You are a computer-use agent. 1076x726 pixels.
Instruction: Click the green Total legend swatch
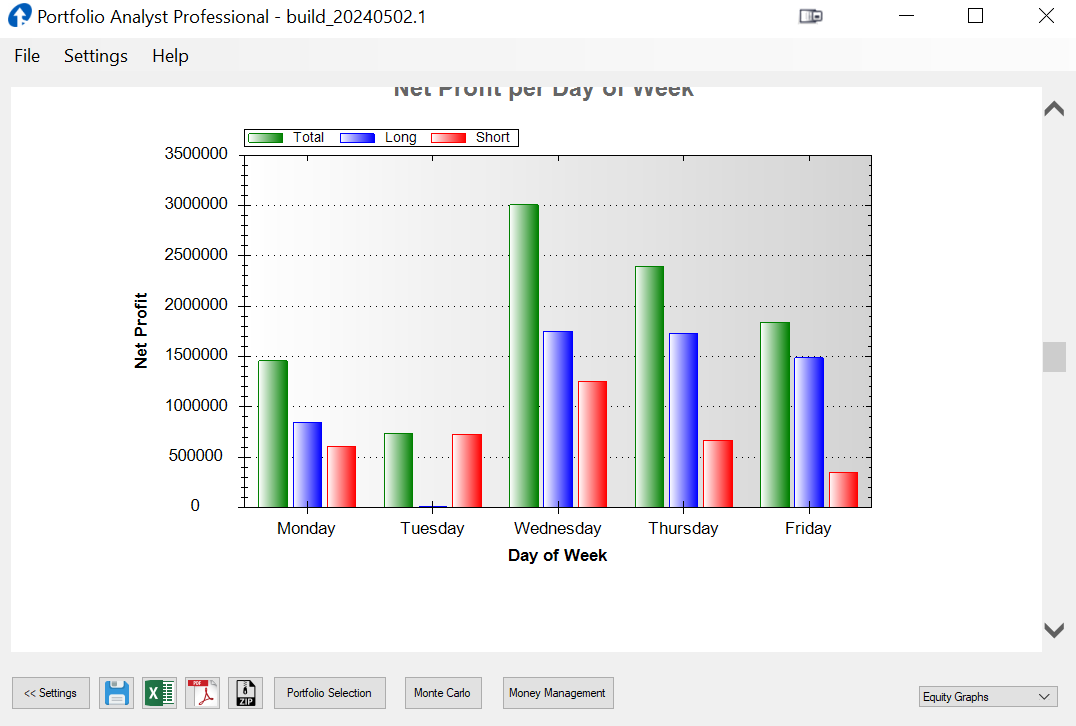tap(266, 138)
